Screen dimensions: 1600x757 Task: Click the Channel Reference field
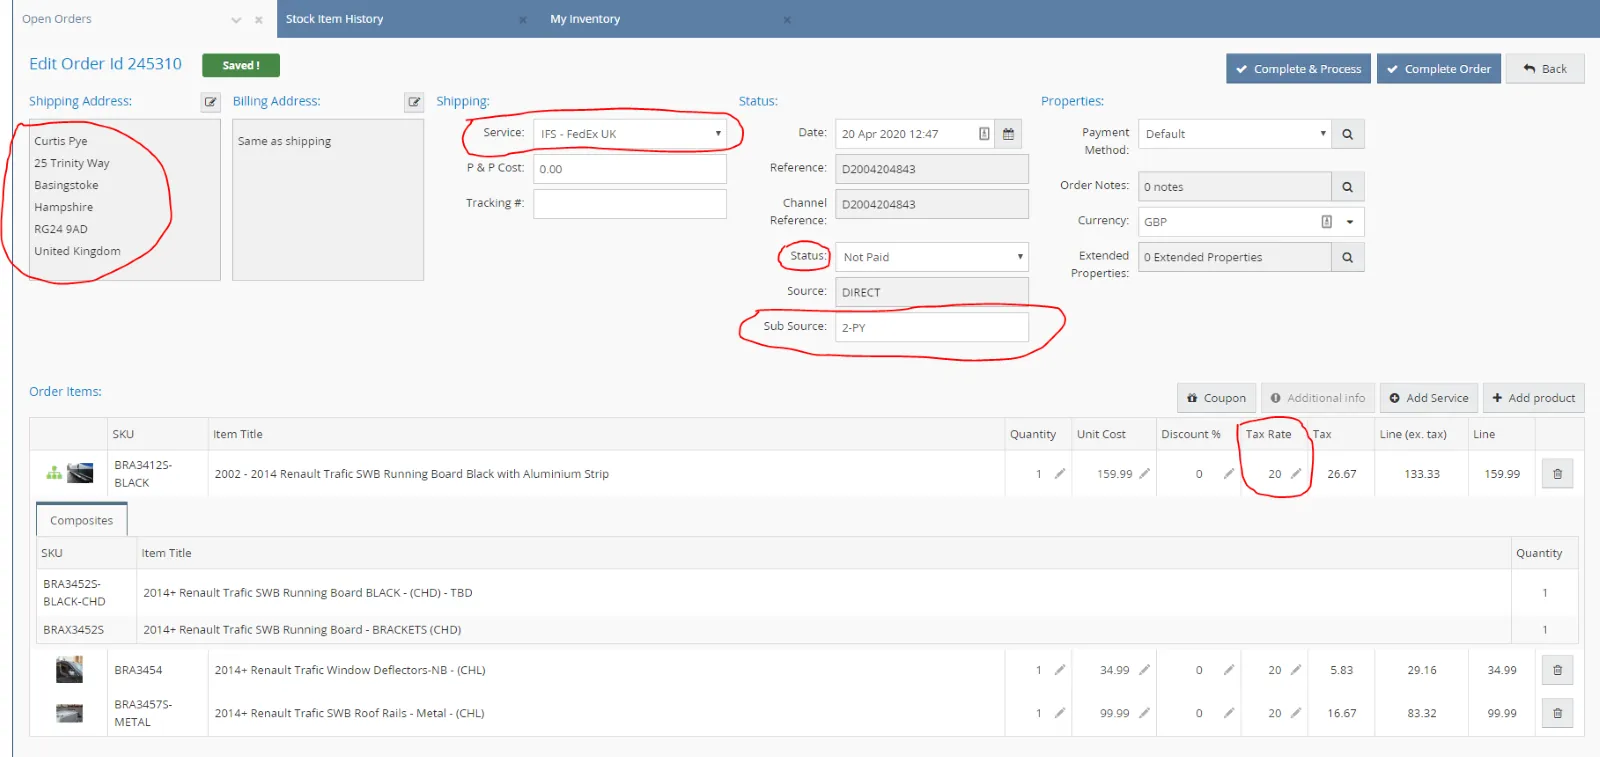pyautogui.click(x=932, y=204)
